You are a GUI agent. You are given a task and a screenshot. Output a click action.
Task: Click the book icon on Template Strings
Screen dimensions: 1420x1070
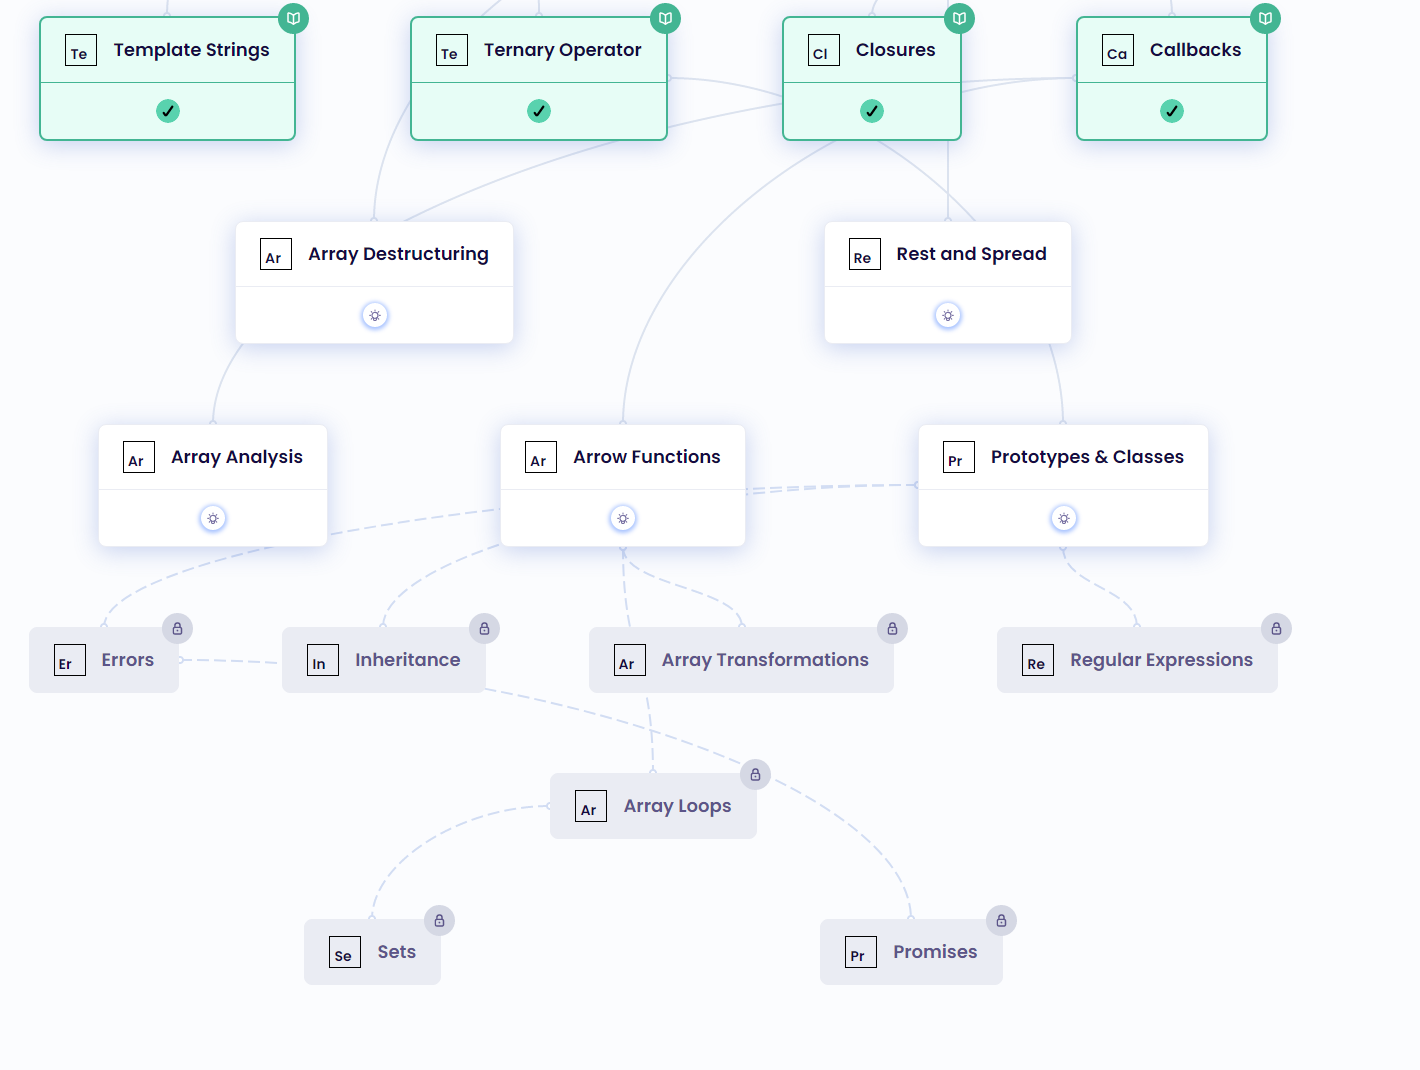point(293,18)
